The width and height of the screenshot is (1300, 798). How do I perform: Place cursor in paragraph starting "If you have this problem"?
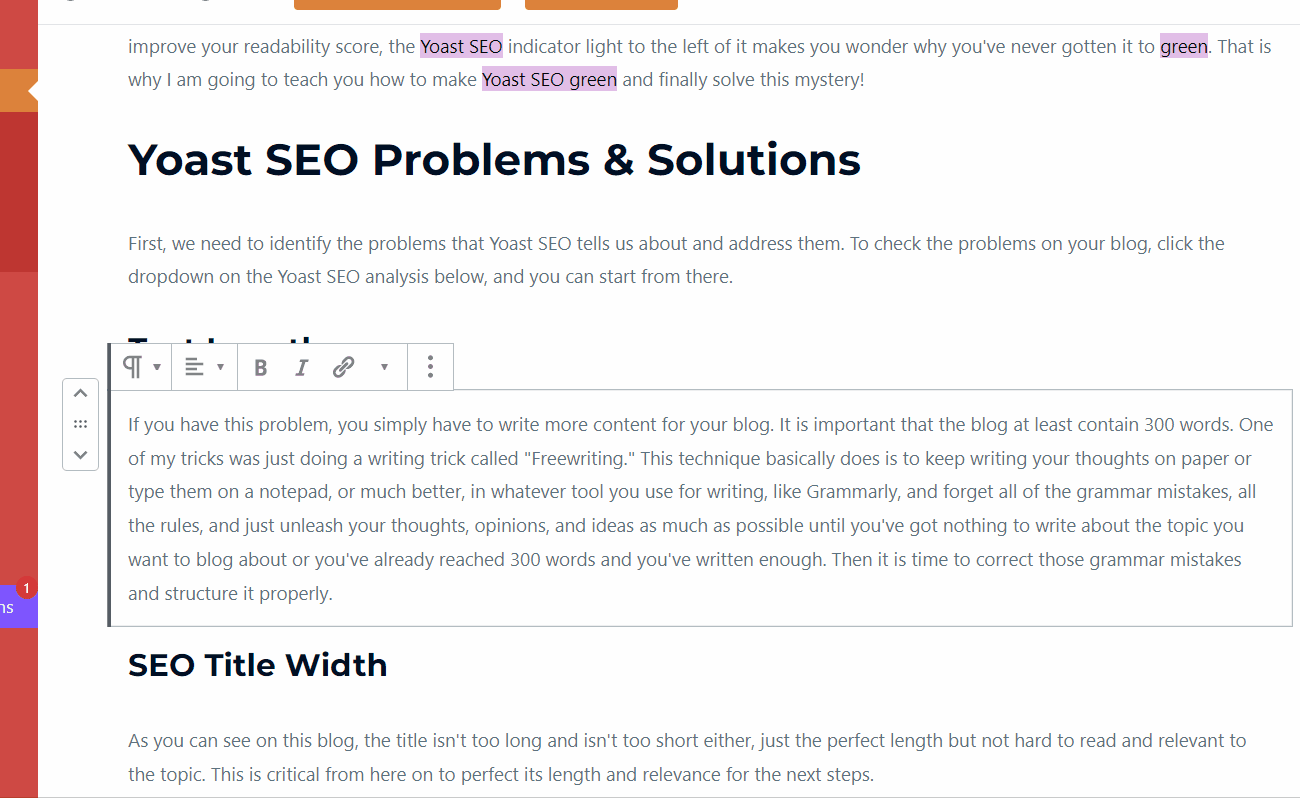click(x=701, y=508)
